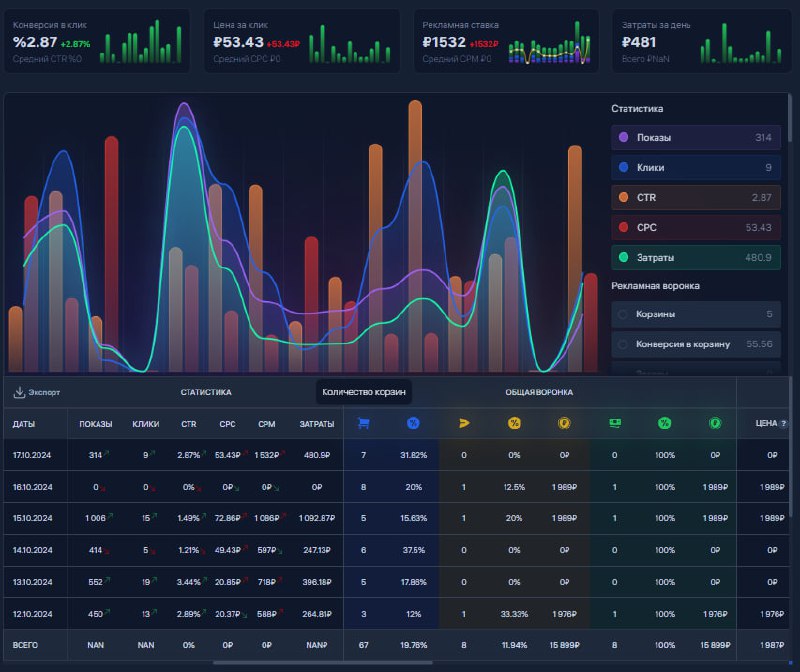Click the green money bills icon
800x672 pixels.
tap(615, 423)
